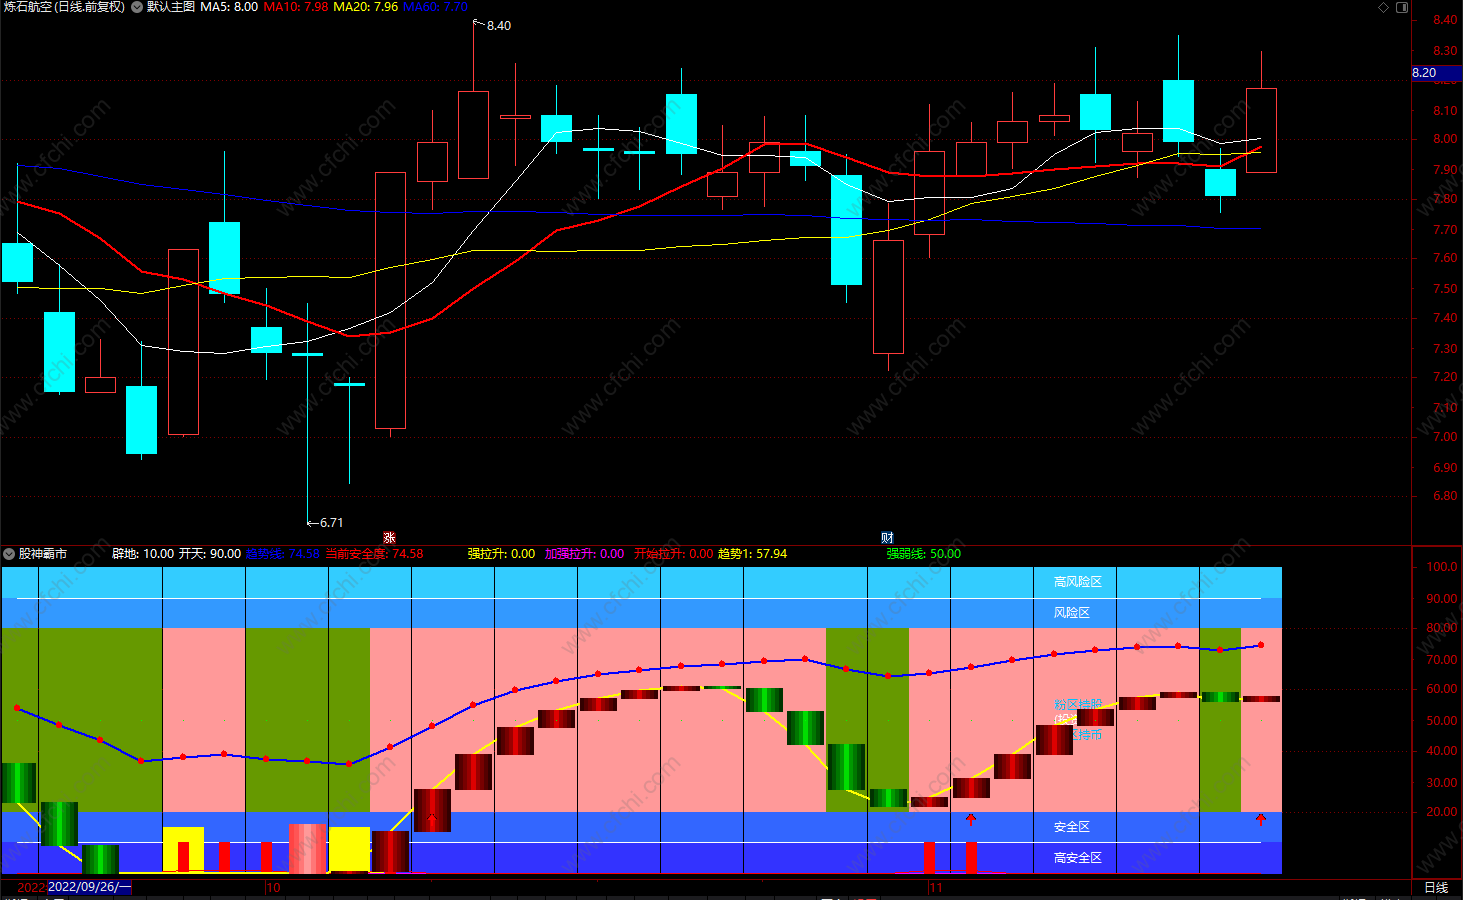Click the 默认主图 label

click(171, 7)
